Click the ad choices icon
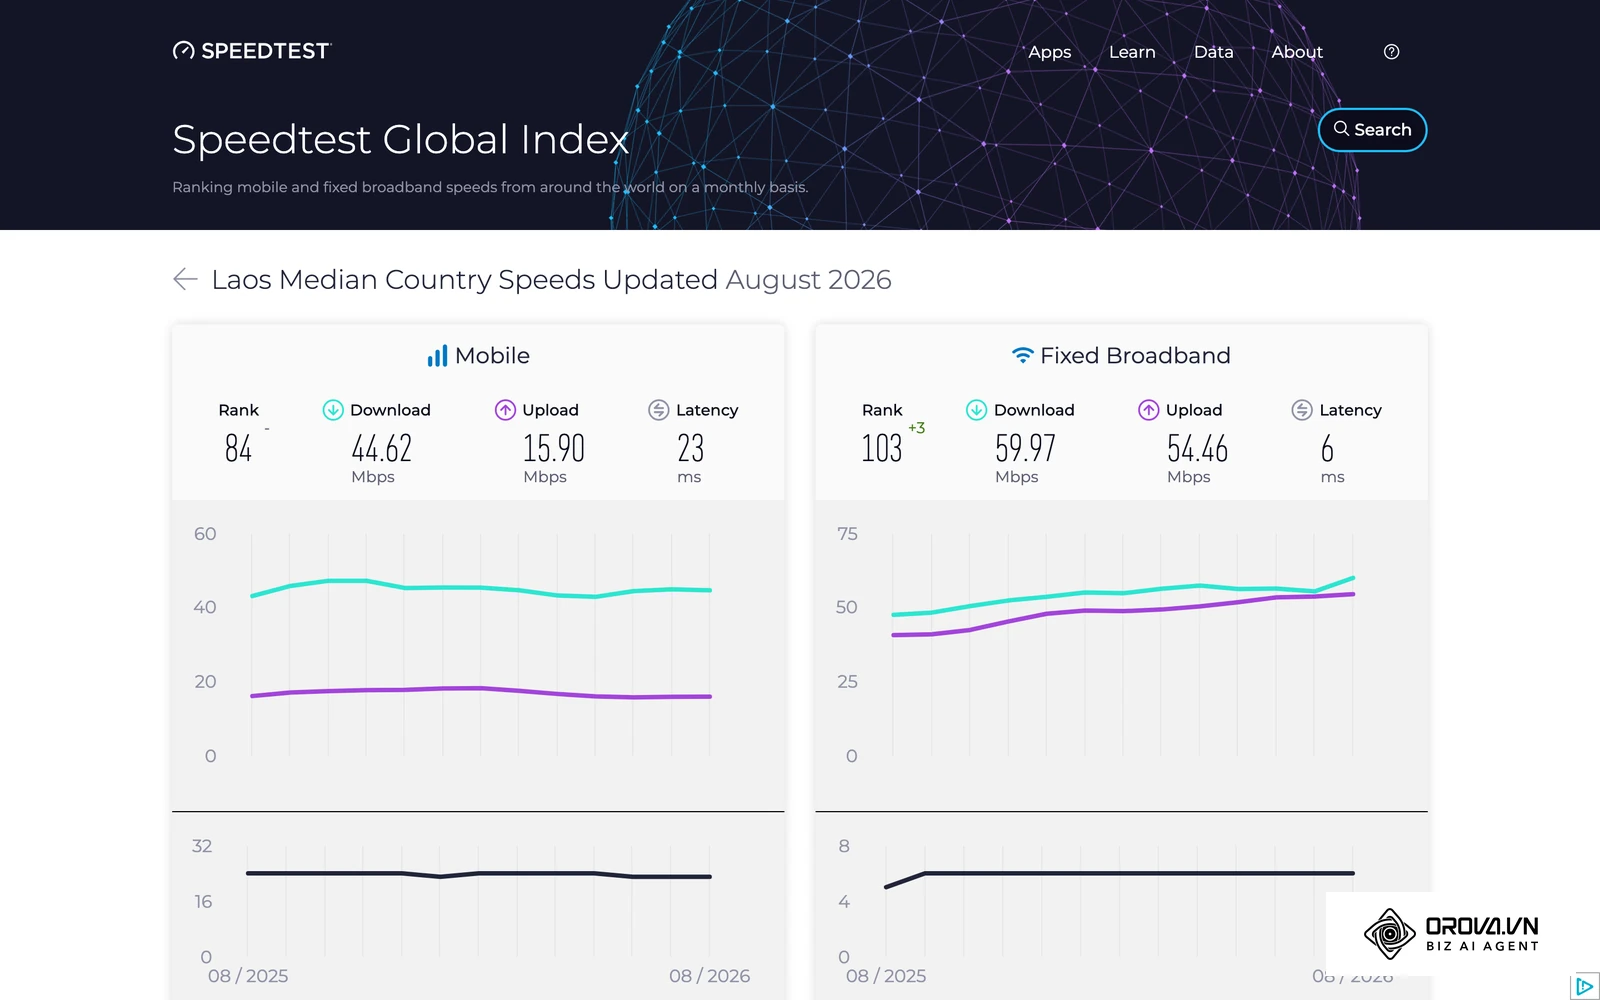Image resolution: width=1600 pixels, height=1000 pixels. 1585,986
